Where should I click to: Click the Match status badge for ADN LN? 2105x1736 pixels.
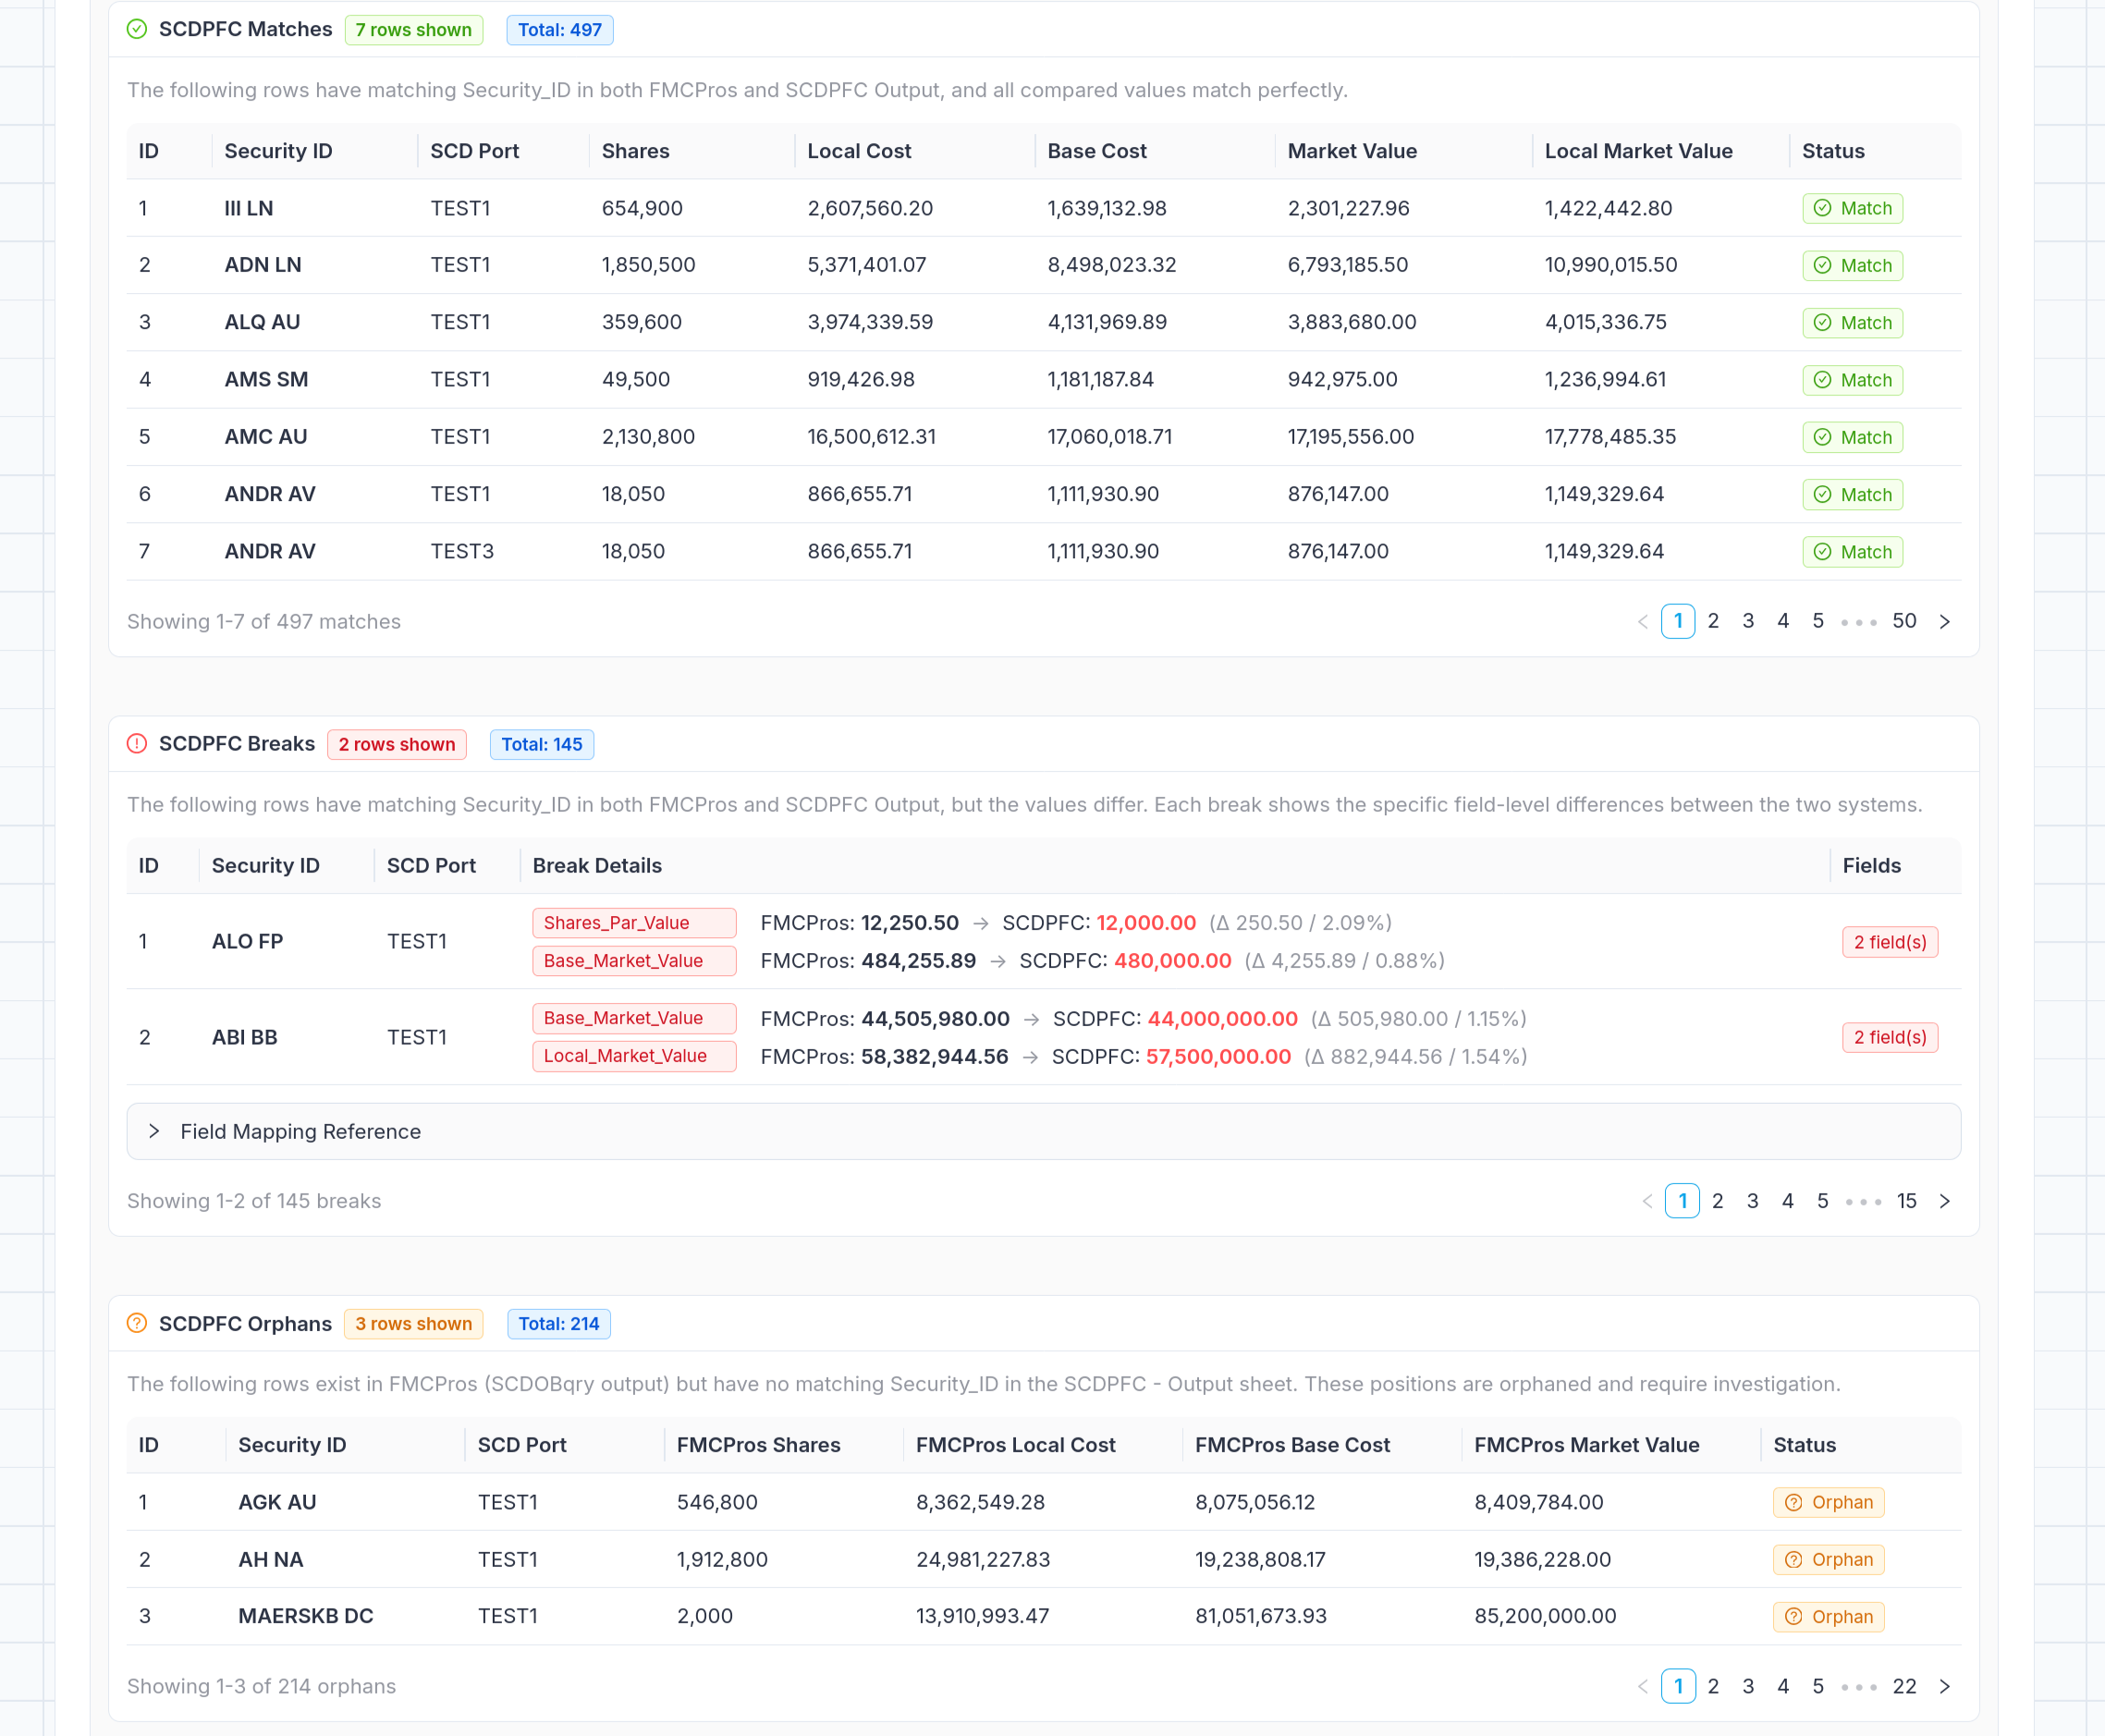point(1852,265)
